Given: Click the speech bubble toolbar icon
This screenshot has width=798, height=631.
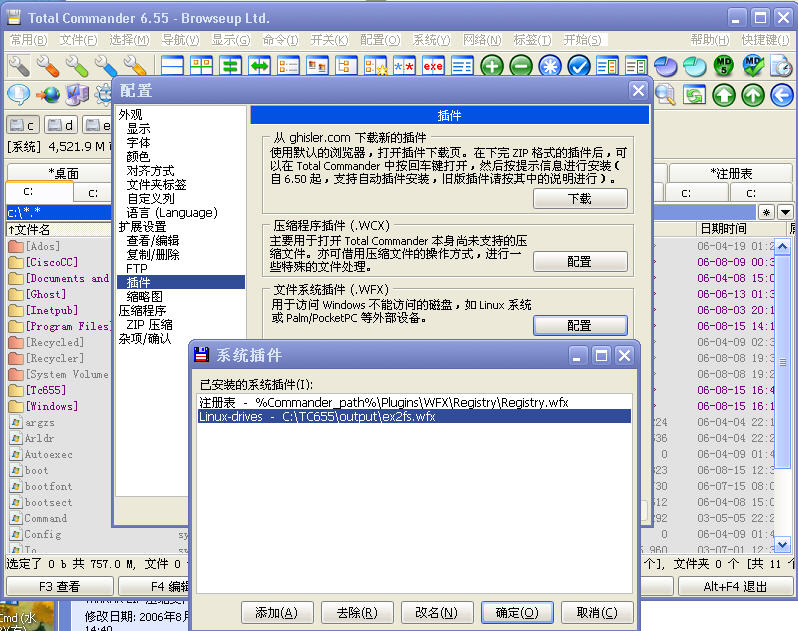Looking at the screenshot, I should coord(19,95).
